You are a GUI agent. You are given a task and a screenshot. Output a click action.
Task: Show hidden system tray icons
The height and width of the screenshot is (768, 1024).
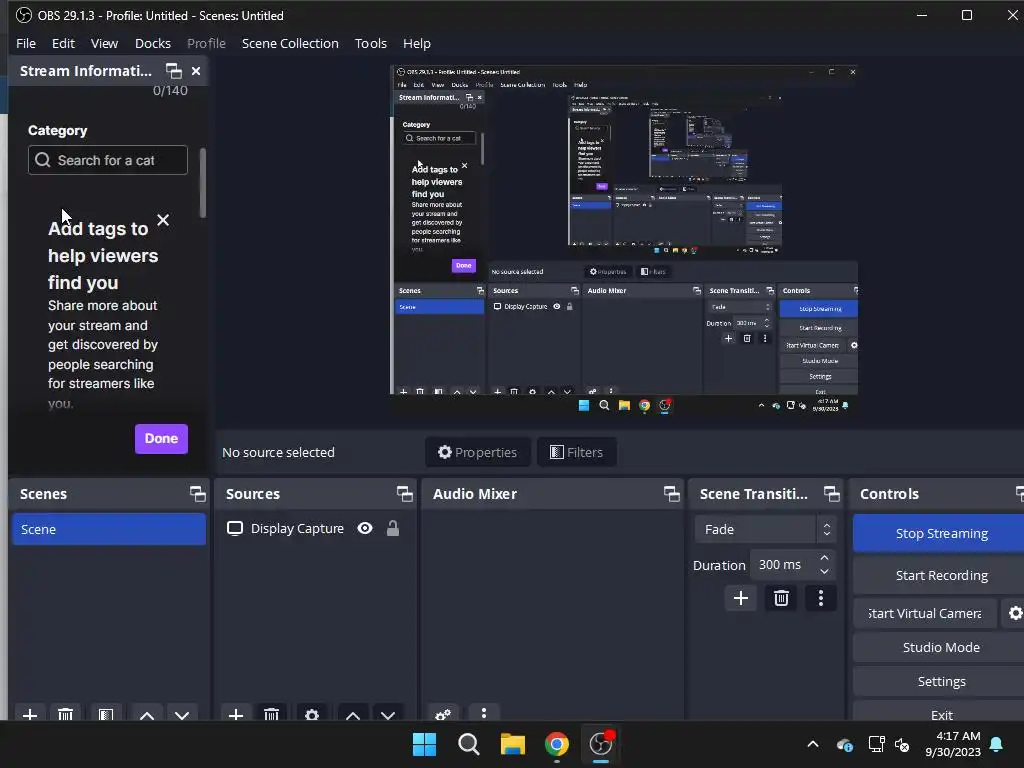tap(813, 744)
